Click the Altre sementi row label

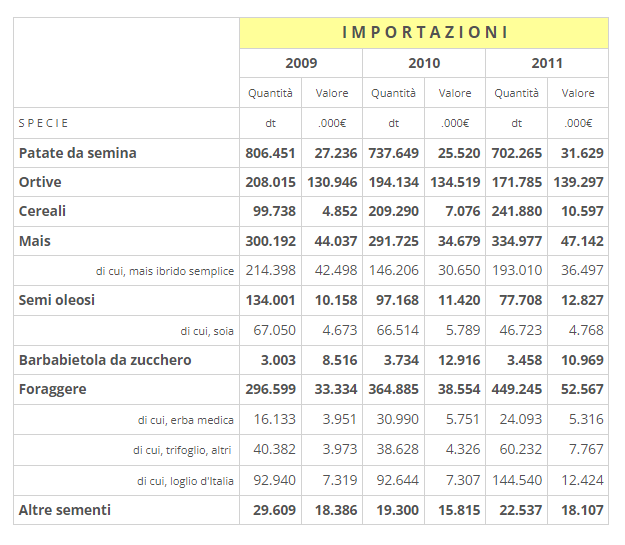65,510
